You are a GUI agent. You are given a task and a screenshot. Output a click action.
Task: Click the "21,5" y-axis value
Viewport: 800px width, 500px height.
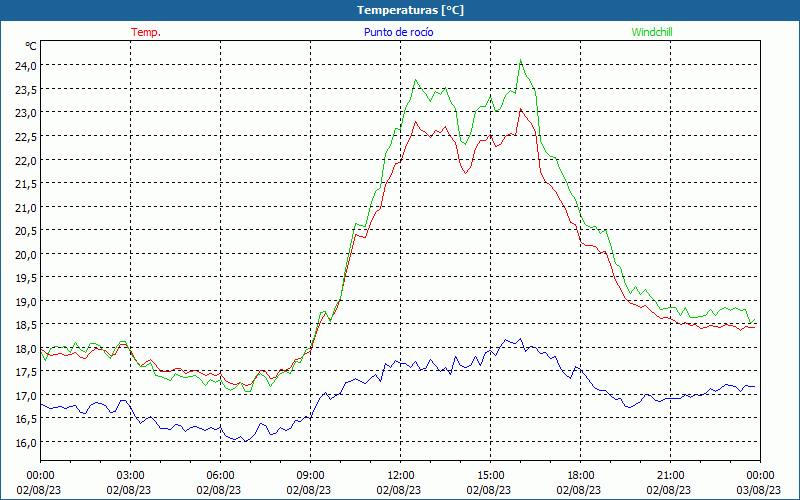click(x=26, y=184)
